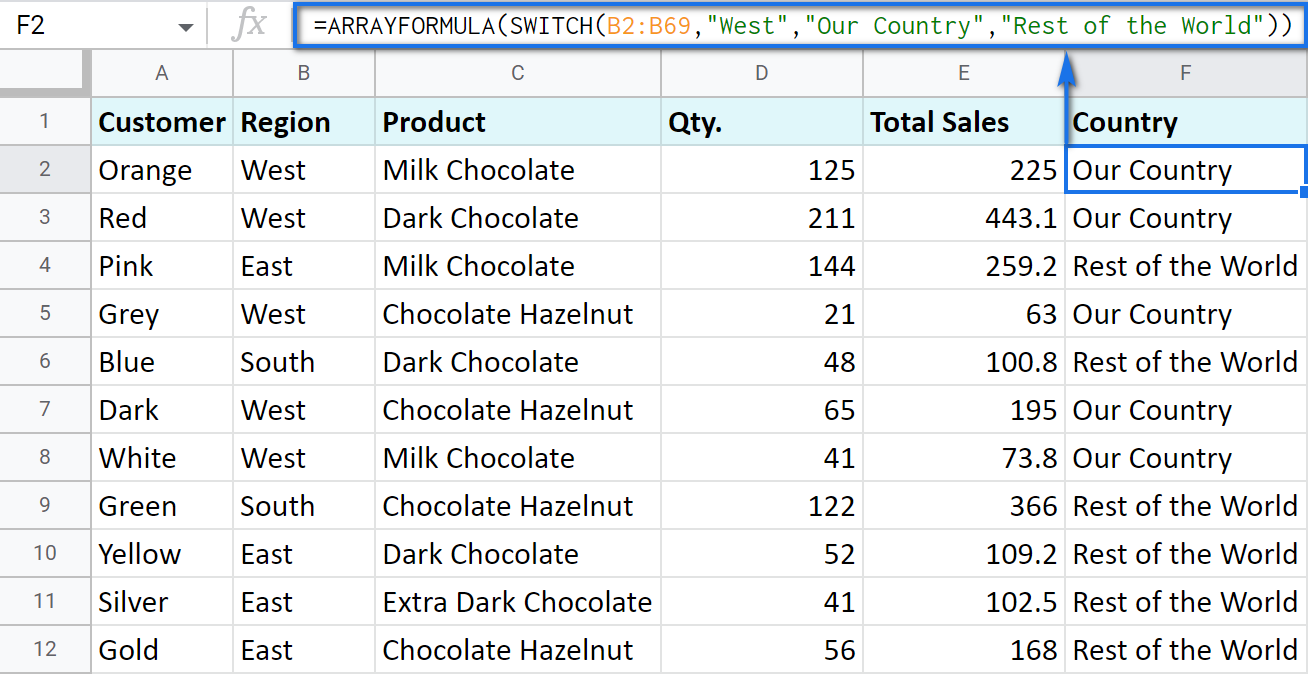Open the Name box dropdown arrow
The image size is (1308, 674).
(x=185, y=27)
